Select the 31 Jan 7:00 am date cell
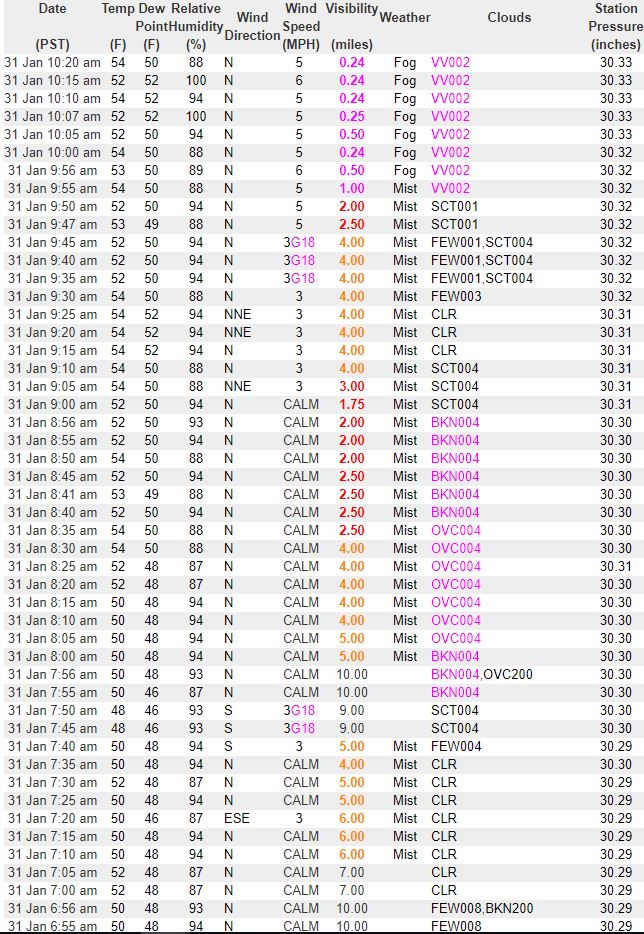644x934 pixels. click(52, 891)
